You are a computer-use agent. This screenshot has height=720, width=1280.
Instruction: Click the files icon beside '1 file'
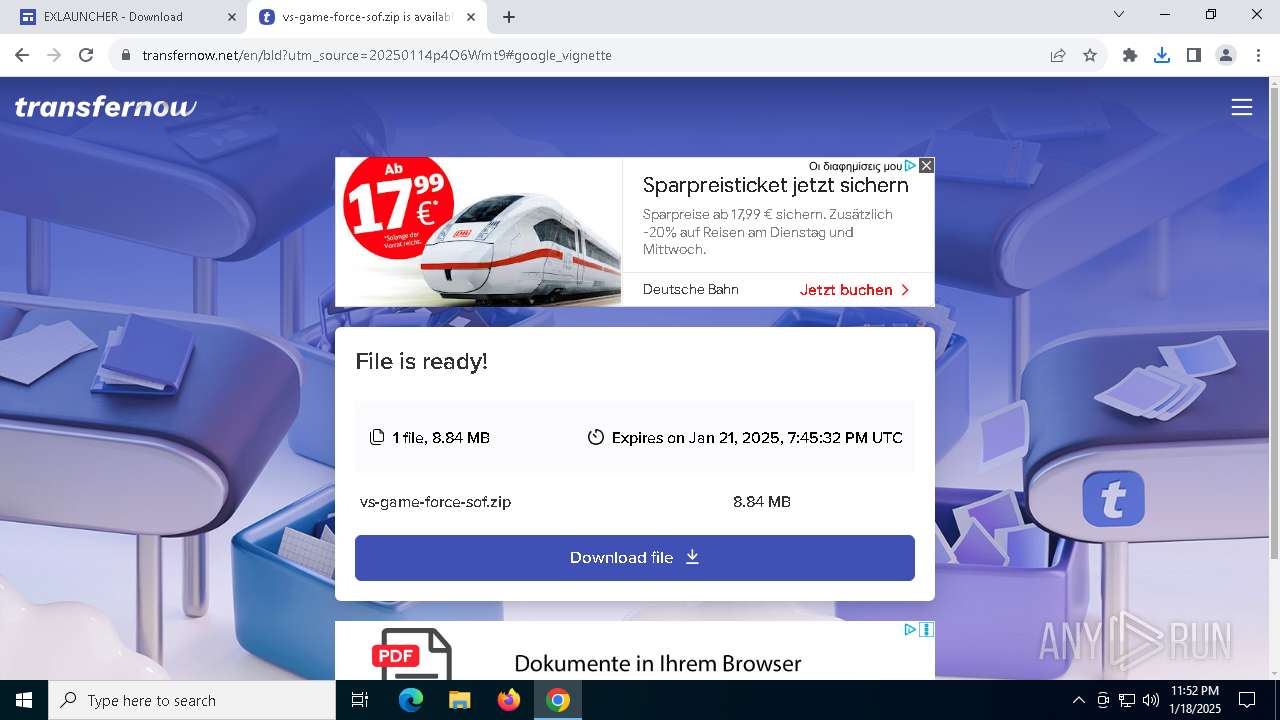point(377,437)
